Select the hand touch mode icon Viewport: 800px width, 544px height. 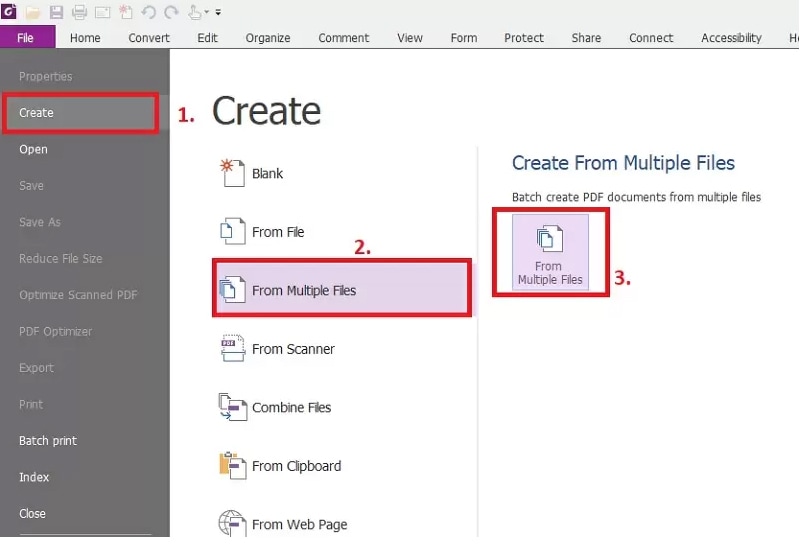coord(194,12)
